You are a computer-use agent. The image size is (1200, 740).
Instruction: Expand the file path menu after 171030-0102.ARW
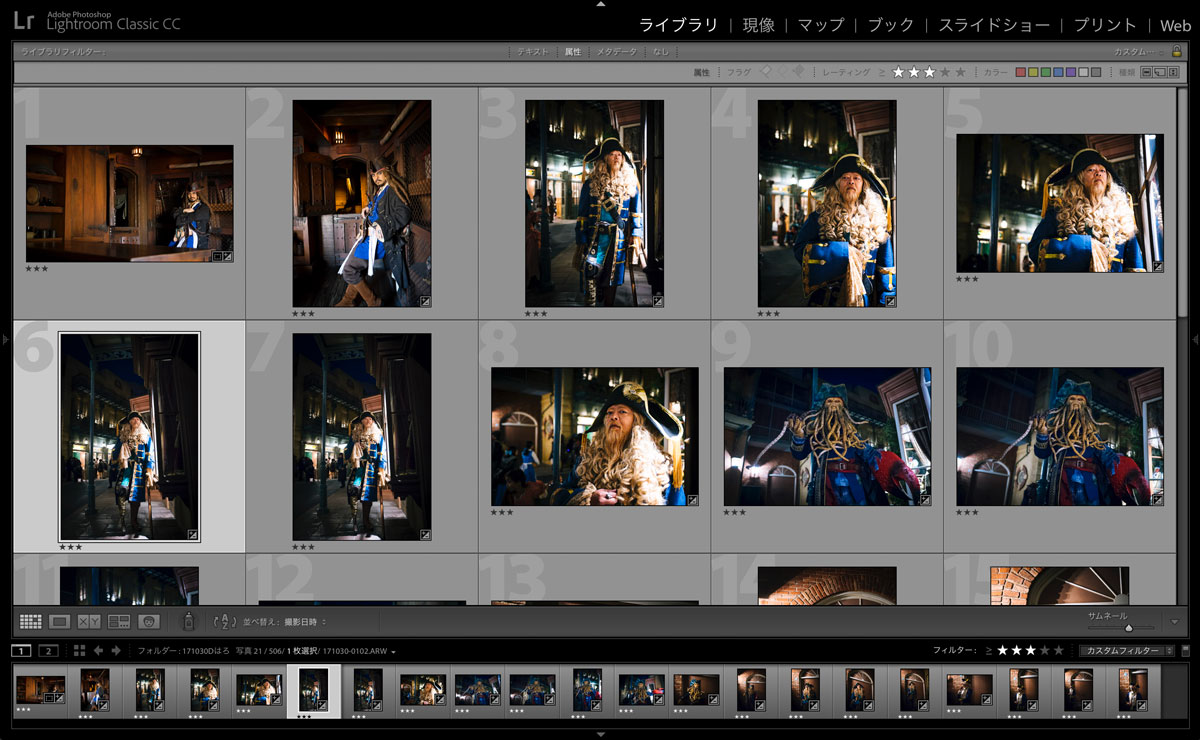pyautogui.click(x=393, y=652)
